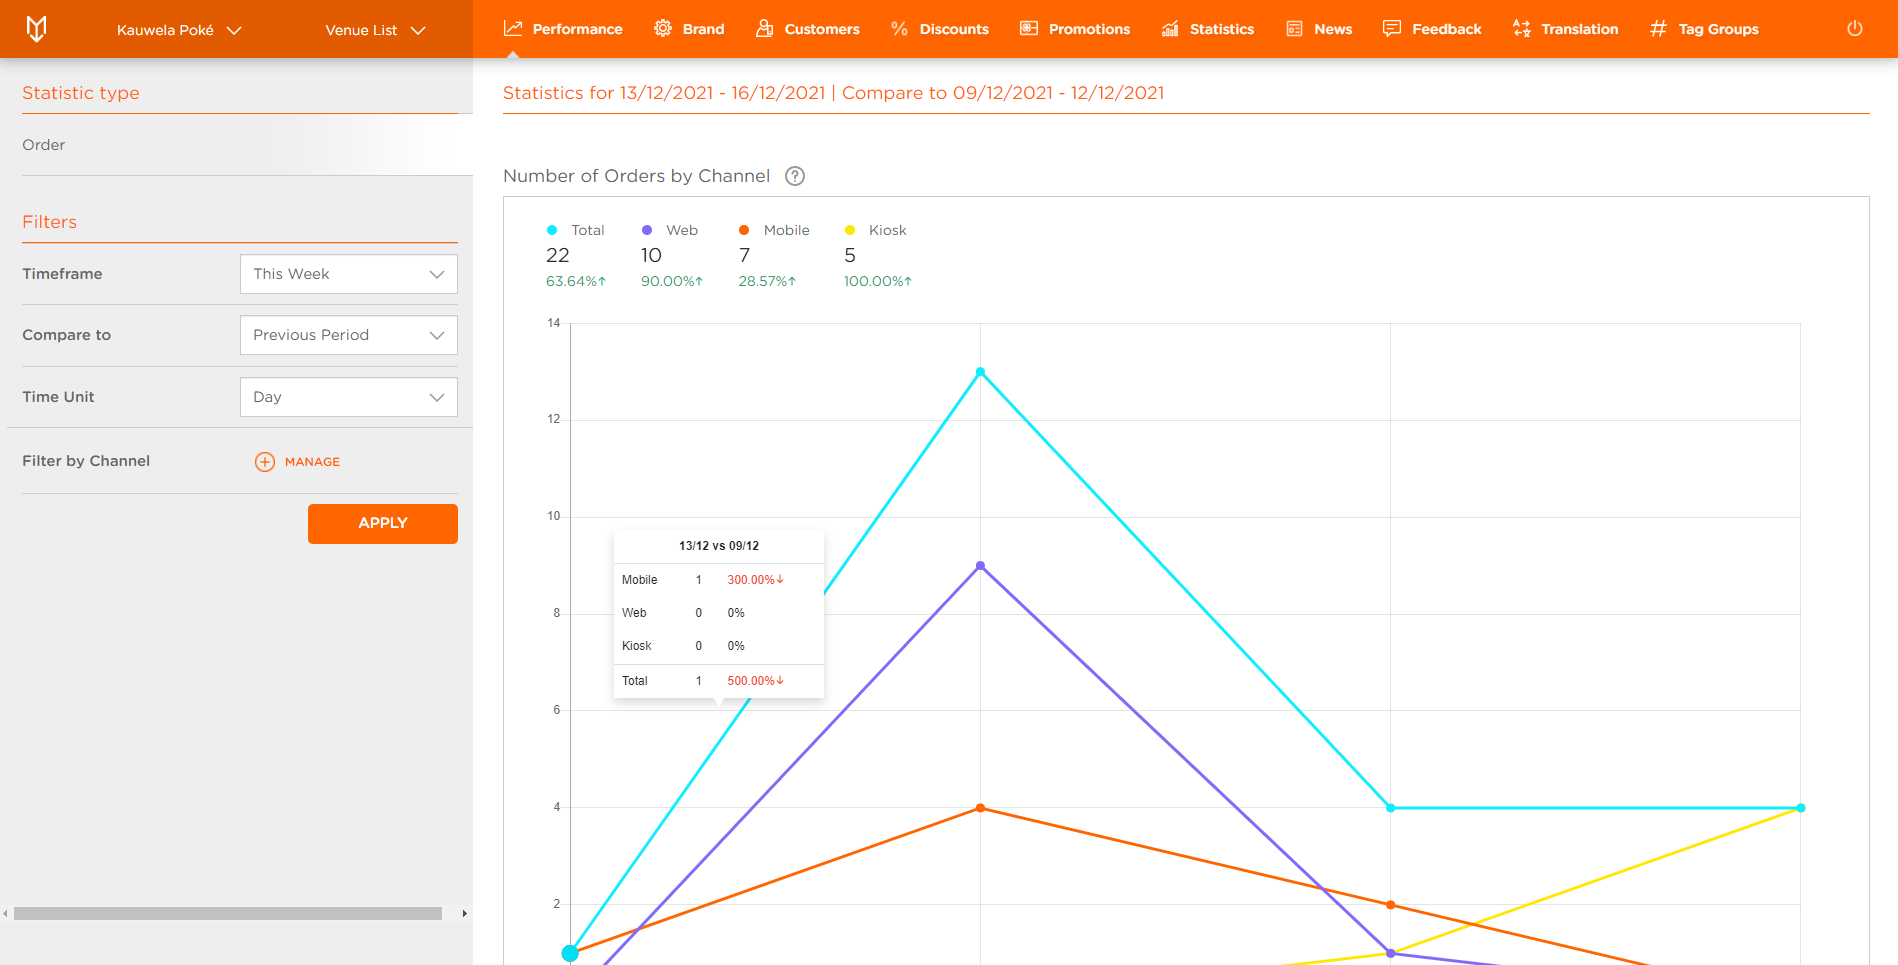Open the Translation tab
Viewport: 1898px width, 965px height.
[x=1565, y=29]
